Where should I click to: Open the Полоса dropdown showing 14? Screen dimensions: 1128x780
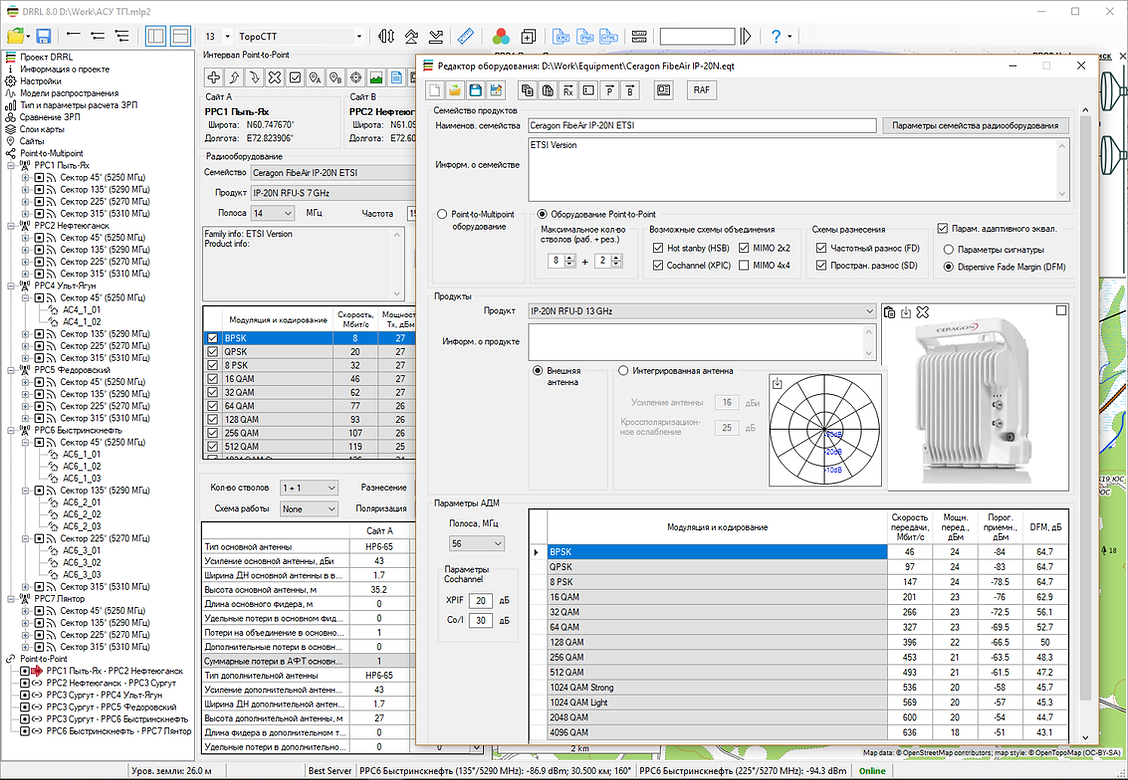(x=272, y=214)
